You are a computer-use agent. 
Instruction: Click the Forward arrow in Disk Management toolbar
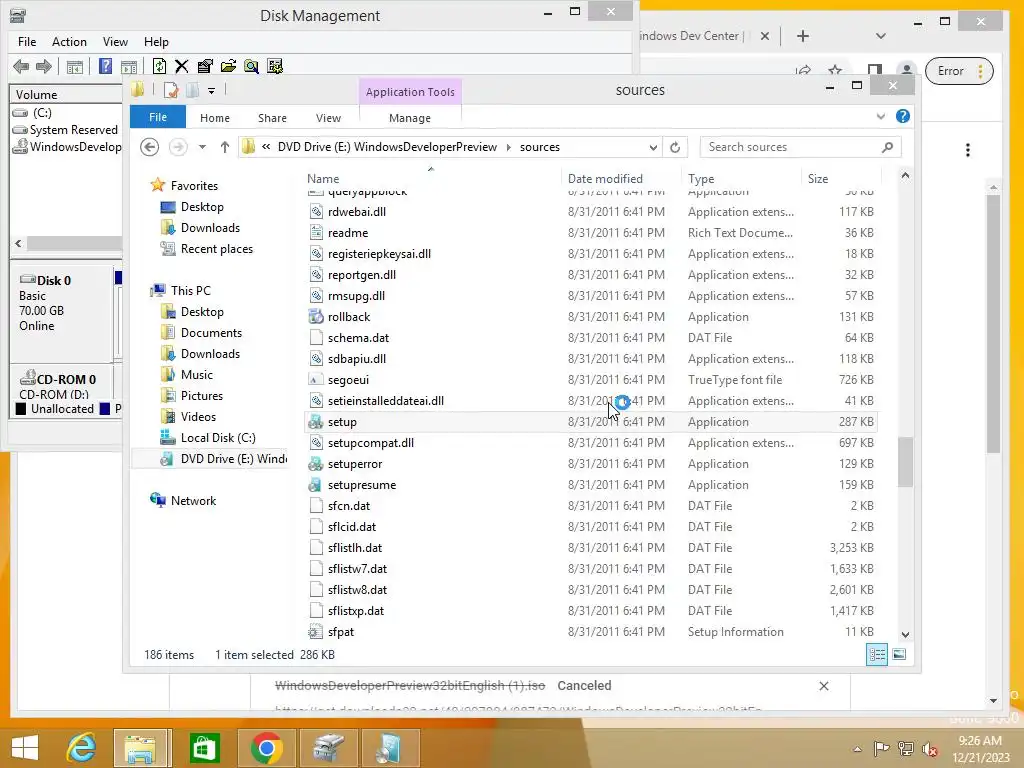[44, 66]
